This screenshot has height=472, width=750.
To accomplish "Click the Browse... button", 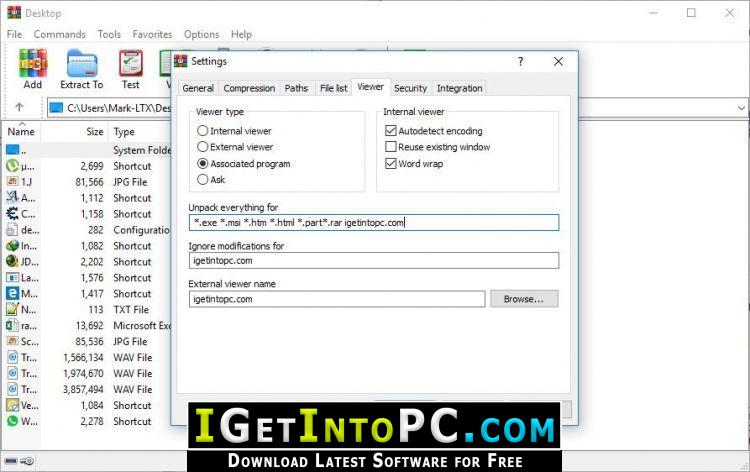I will [524, 299].
